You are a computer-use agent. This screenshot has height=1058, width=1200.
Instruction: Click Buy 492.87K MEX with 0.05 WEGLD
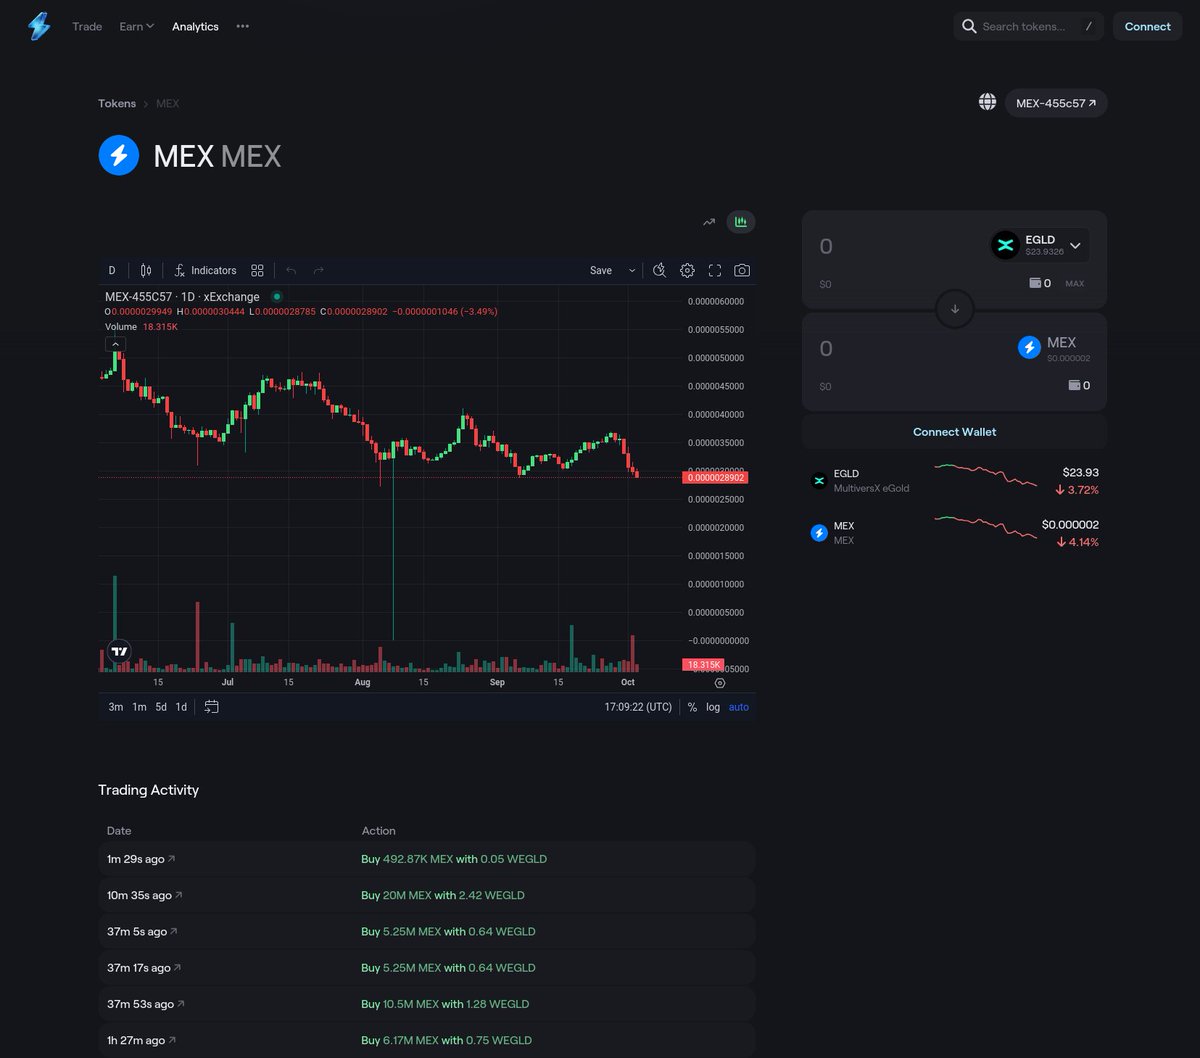(454, 859)
